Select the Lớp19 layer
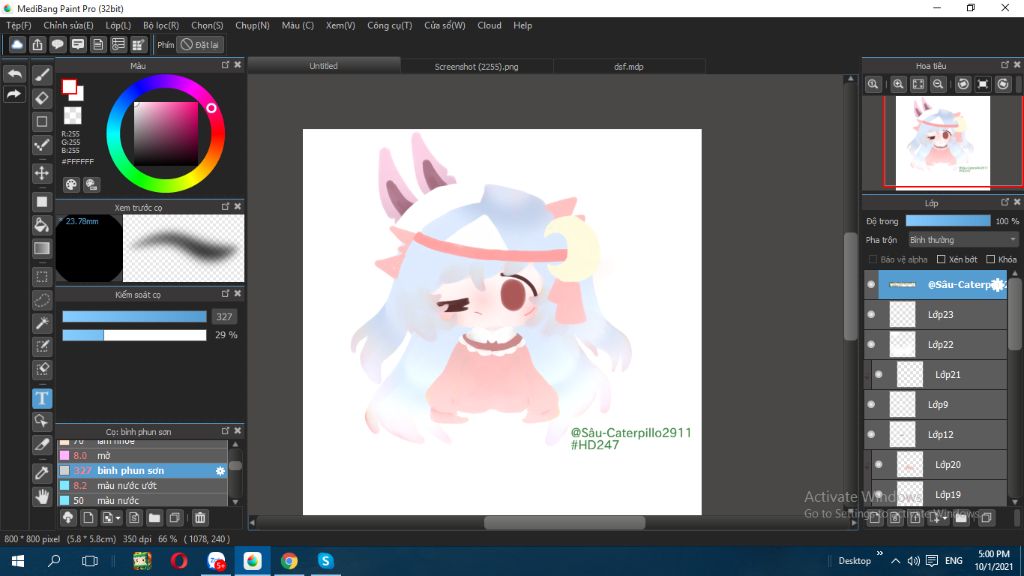This screenshot has width=1024, height=576. tap(942, 494)
